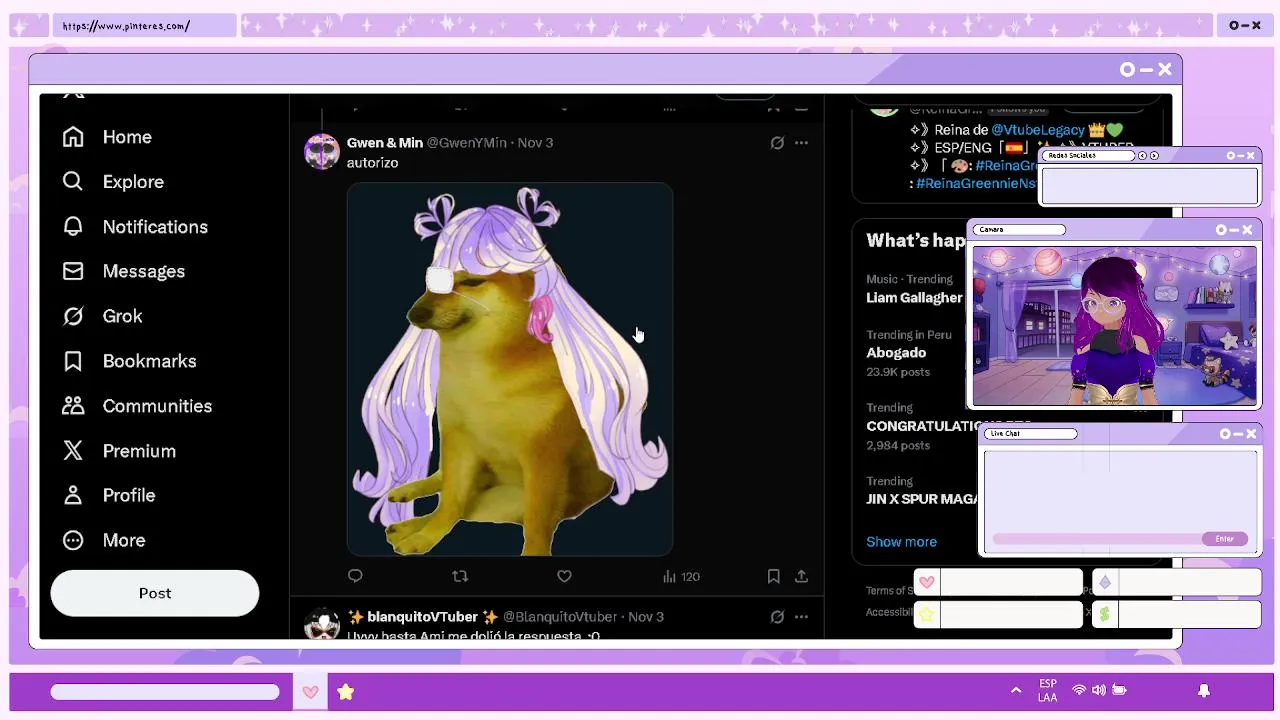The height and width of the screenshot is (720, 1280).
Task: Open the volume speaker tray icon
Action: 1099,690
